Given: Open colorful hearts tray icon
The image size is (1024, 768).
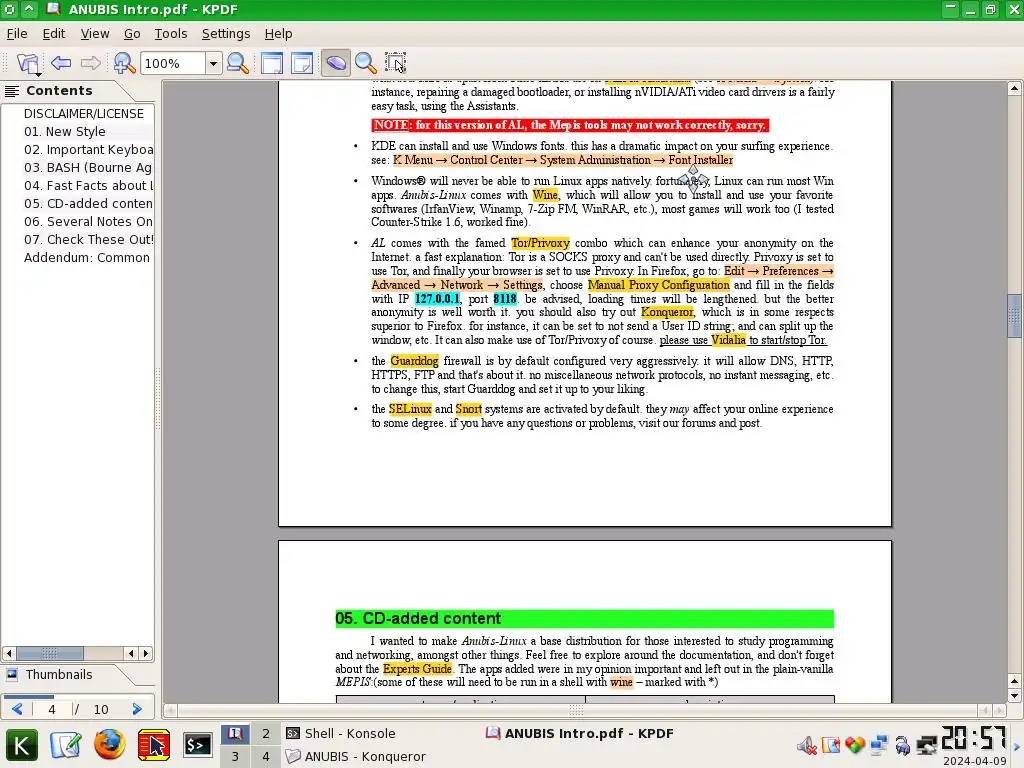Looking at the screenshot, I should point(855,745).
